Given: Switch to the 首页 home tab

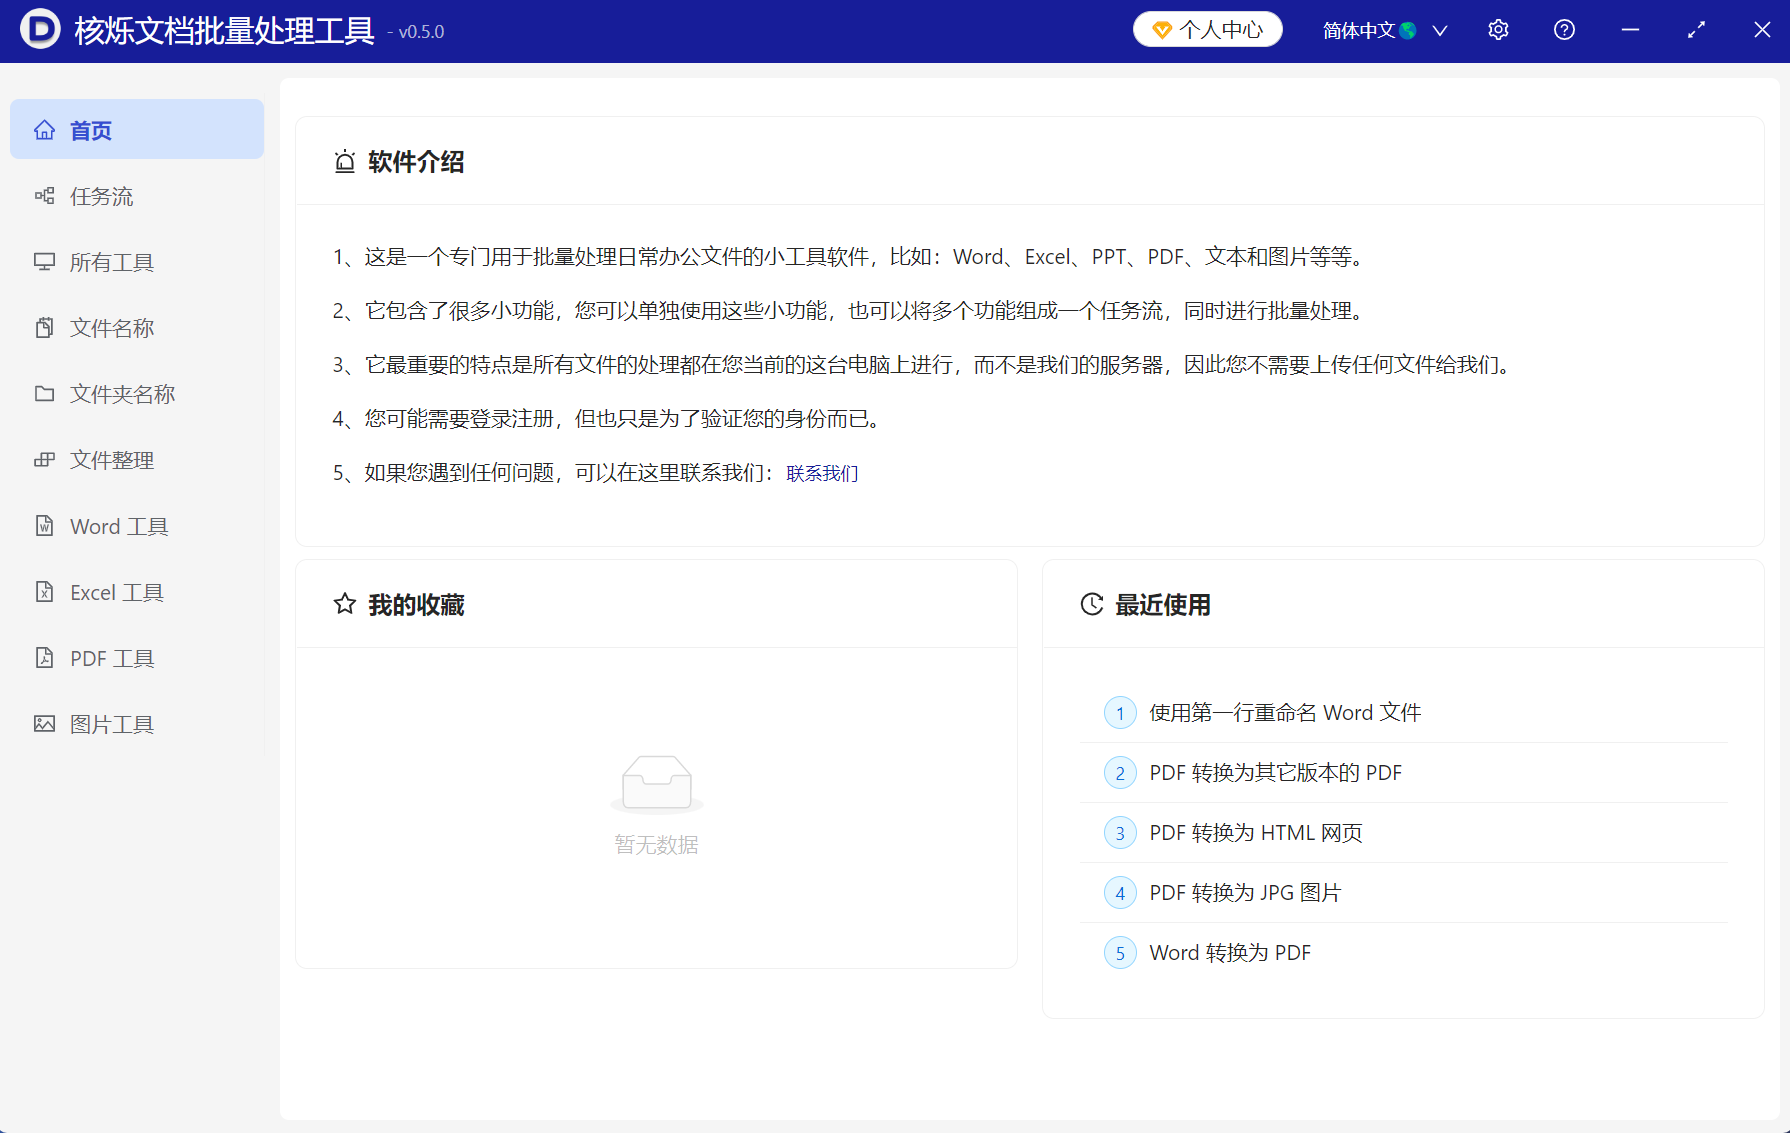Looking at the screenshot, I should pos(90,129).
